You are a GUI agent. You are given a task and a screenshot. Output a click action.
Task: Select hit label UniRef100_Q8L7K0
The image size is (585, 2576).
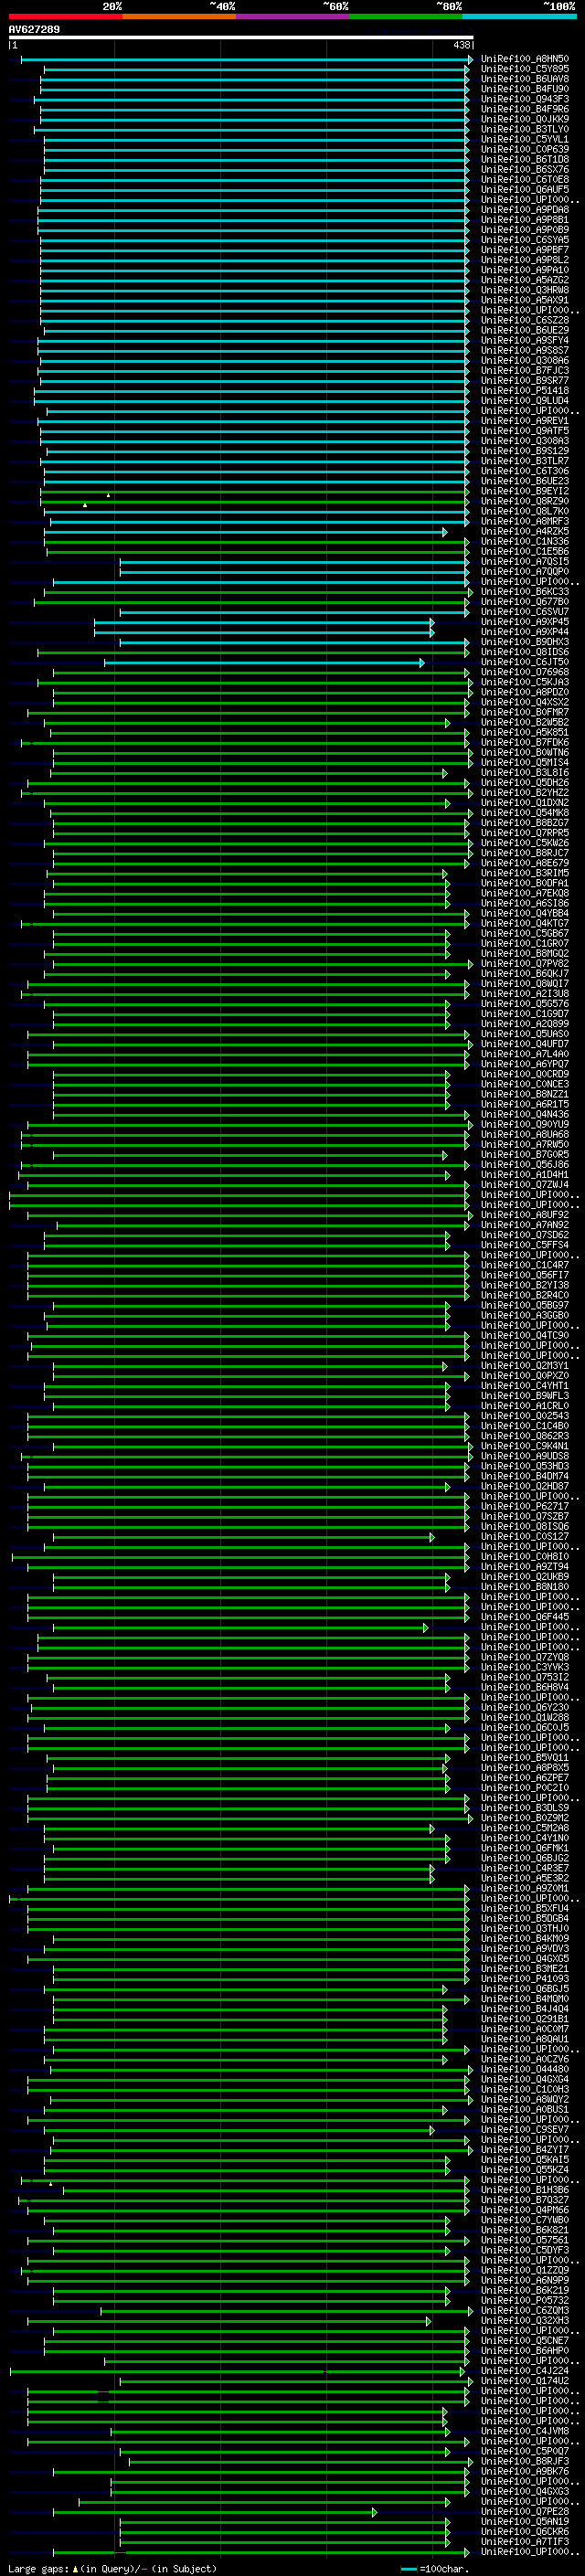tap(525, 511)
